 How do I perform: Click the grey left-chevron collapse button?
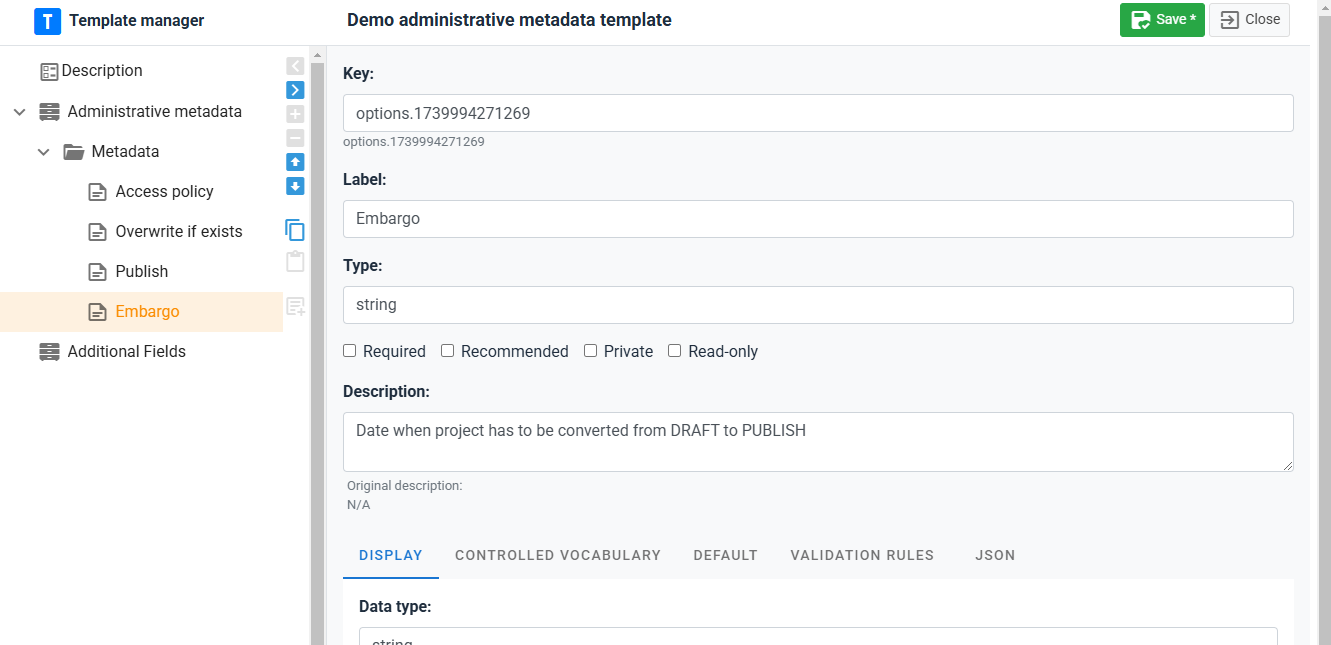(x=295, y=66)
